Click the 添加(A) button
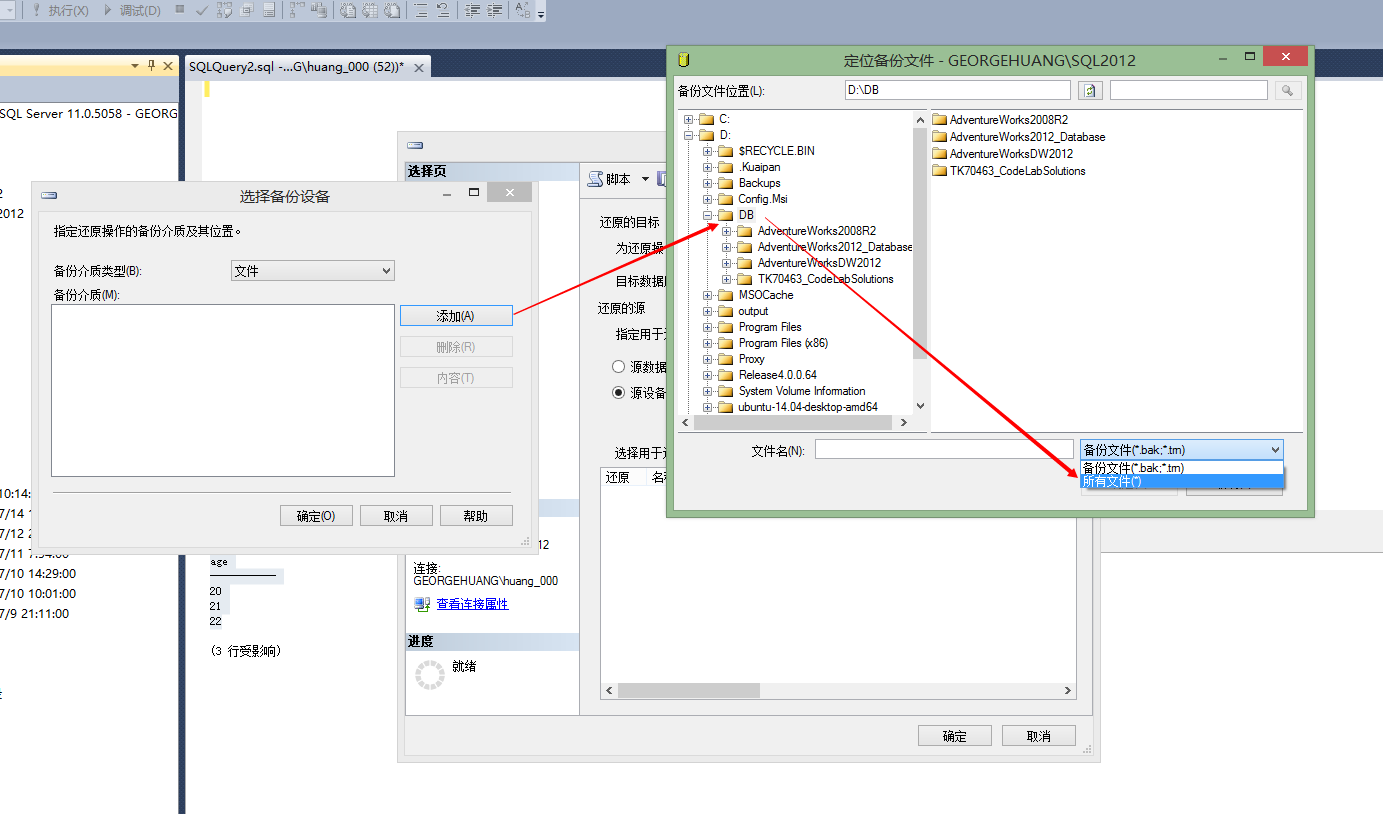This screenshot has height=814, width=1383. pyautogui.click(x=456, y=316)
